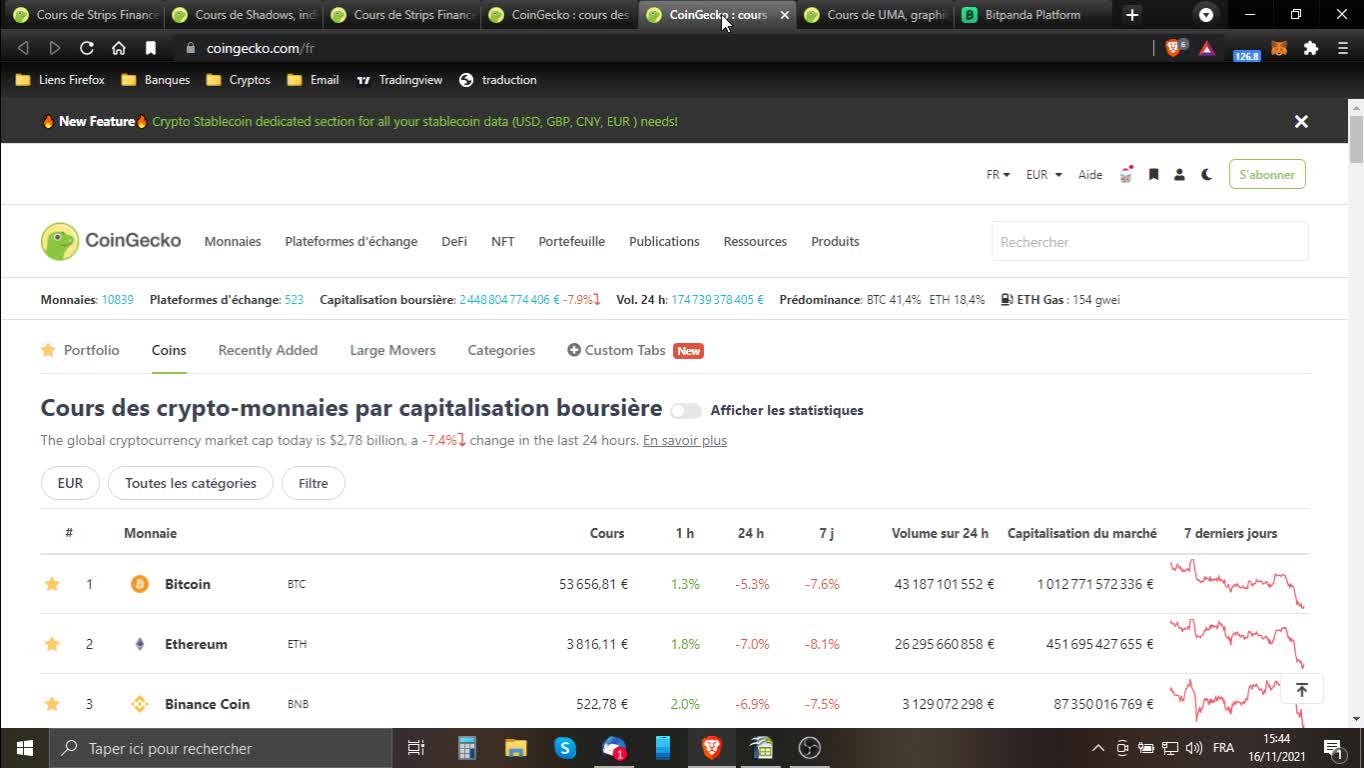1364x768 pixels.
Task: Open the Ethereum coin link
Action: pos(196,644)
